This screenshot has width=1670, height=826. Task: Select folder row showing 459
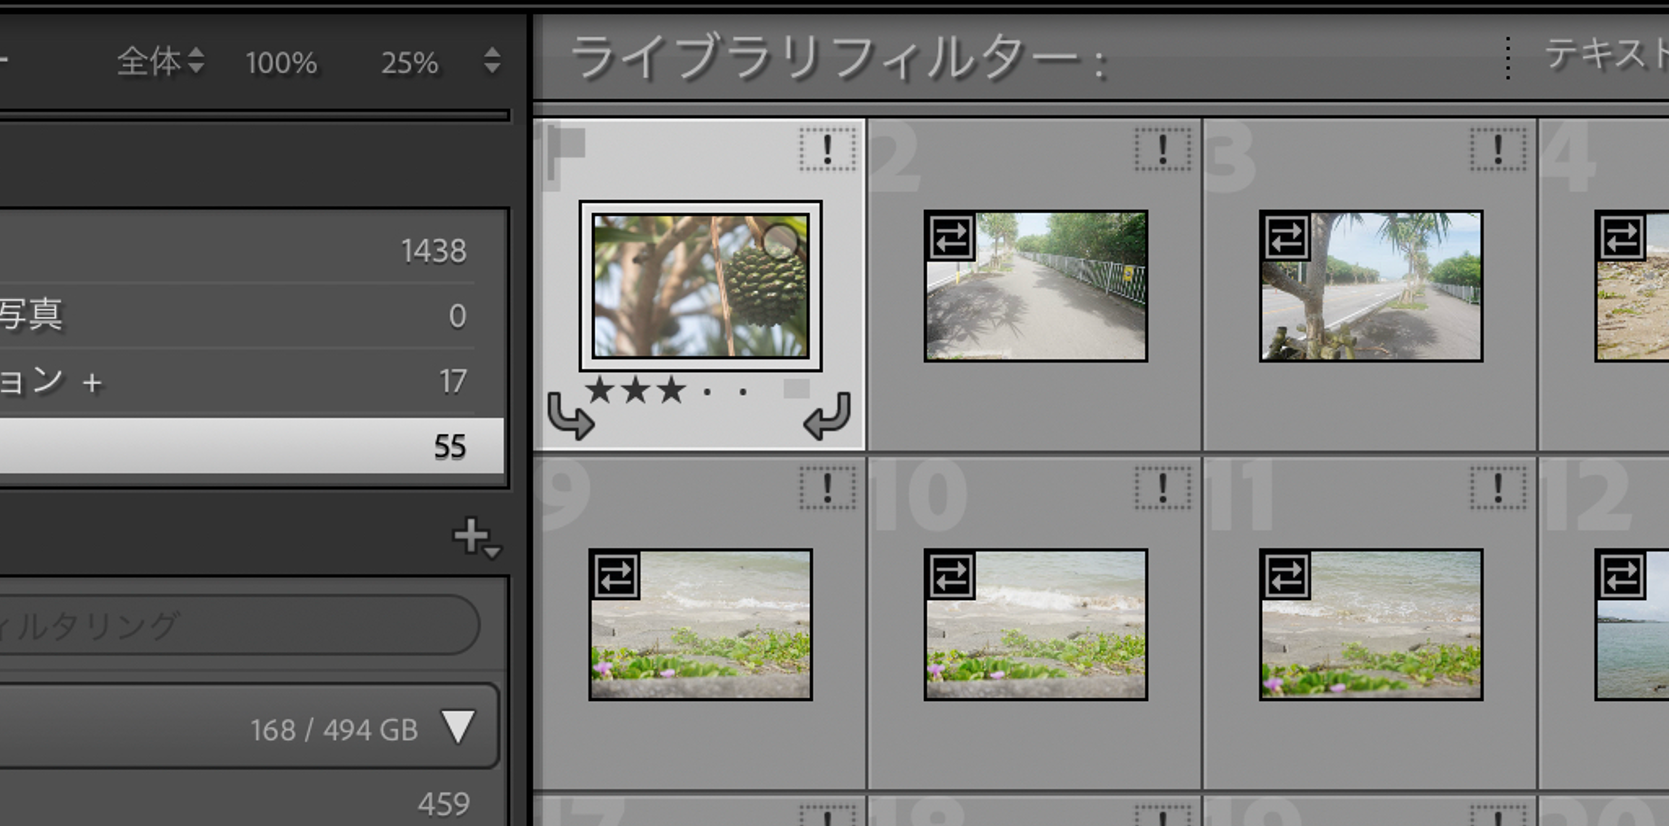[x=252, y=804]
